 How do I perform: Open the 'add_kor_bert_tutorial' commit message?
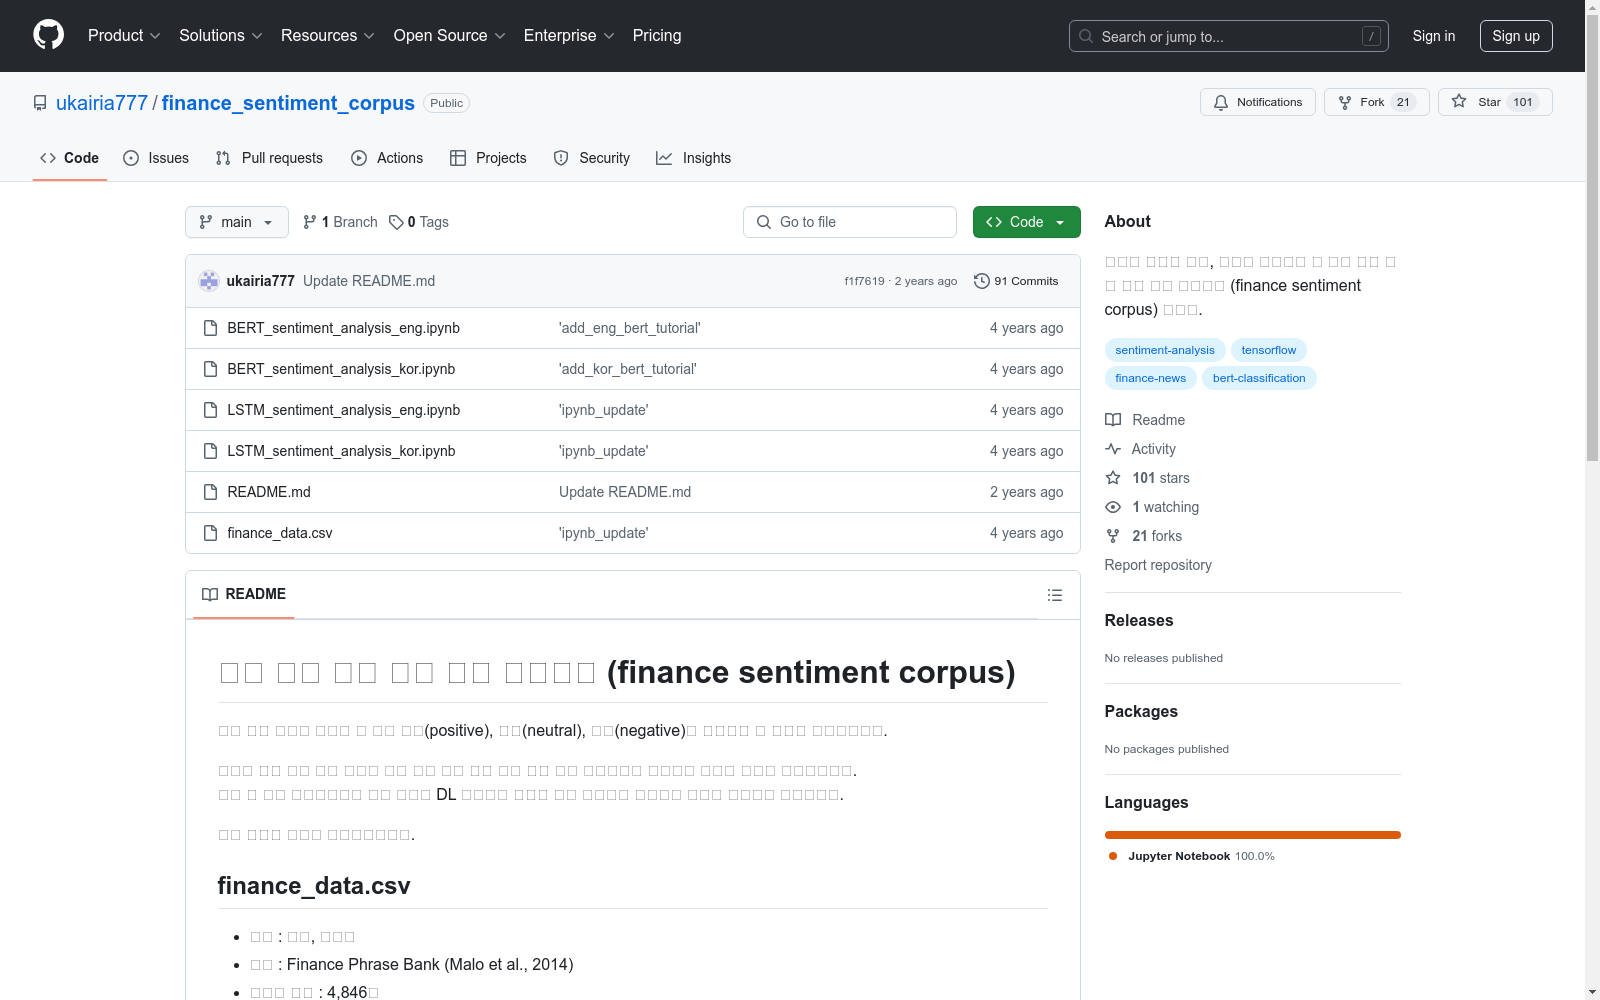click(x=628, y=369)
